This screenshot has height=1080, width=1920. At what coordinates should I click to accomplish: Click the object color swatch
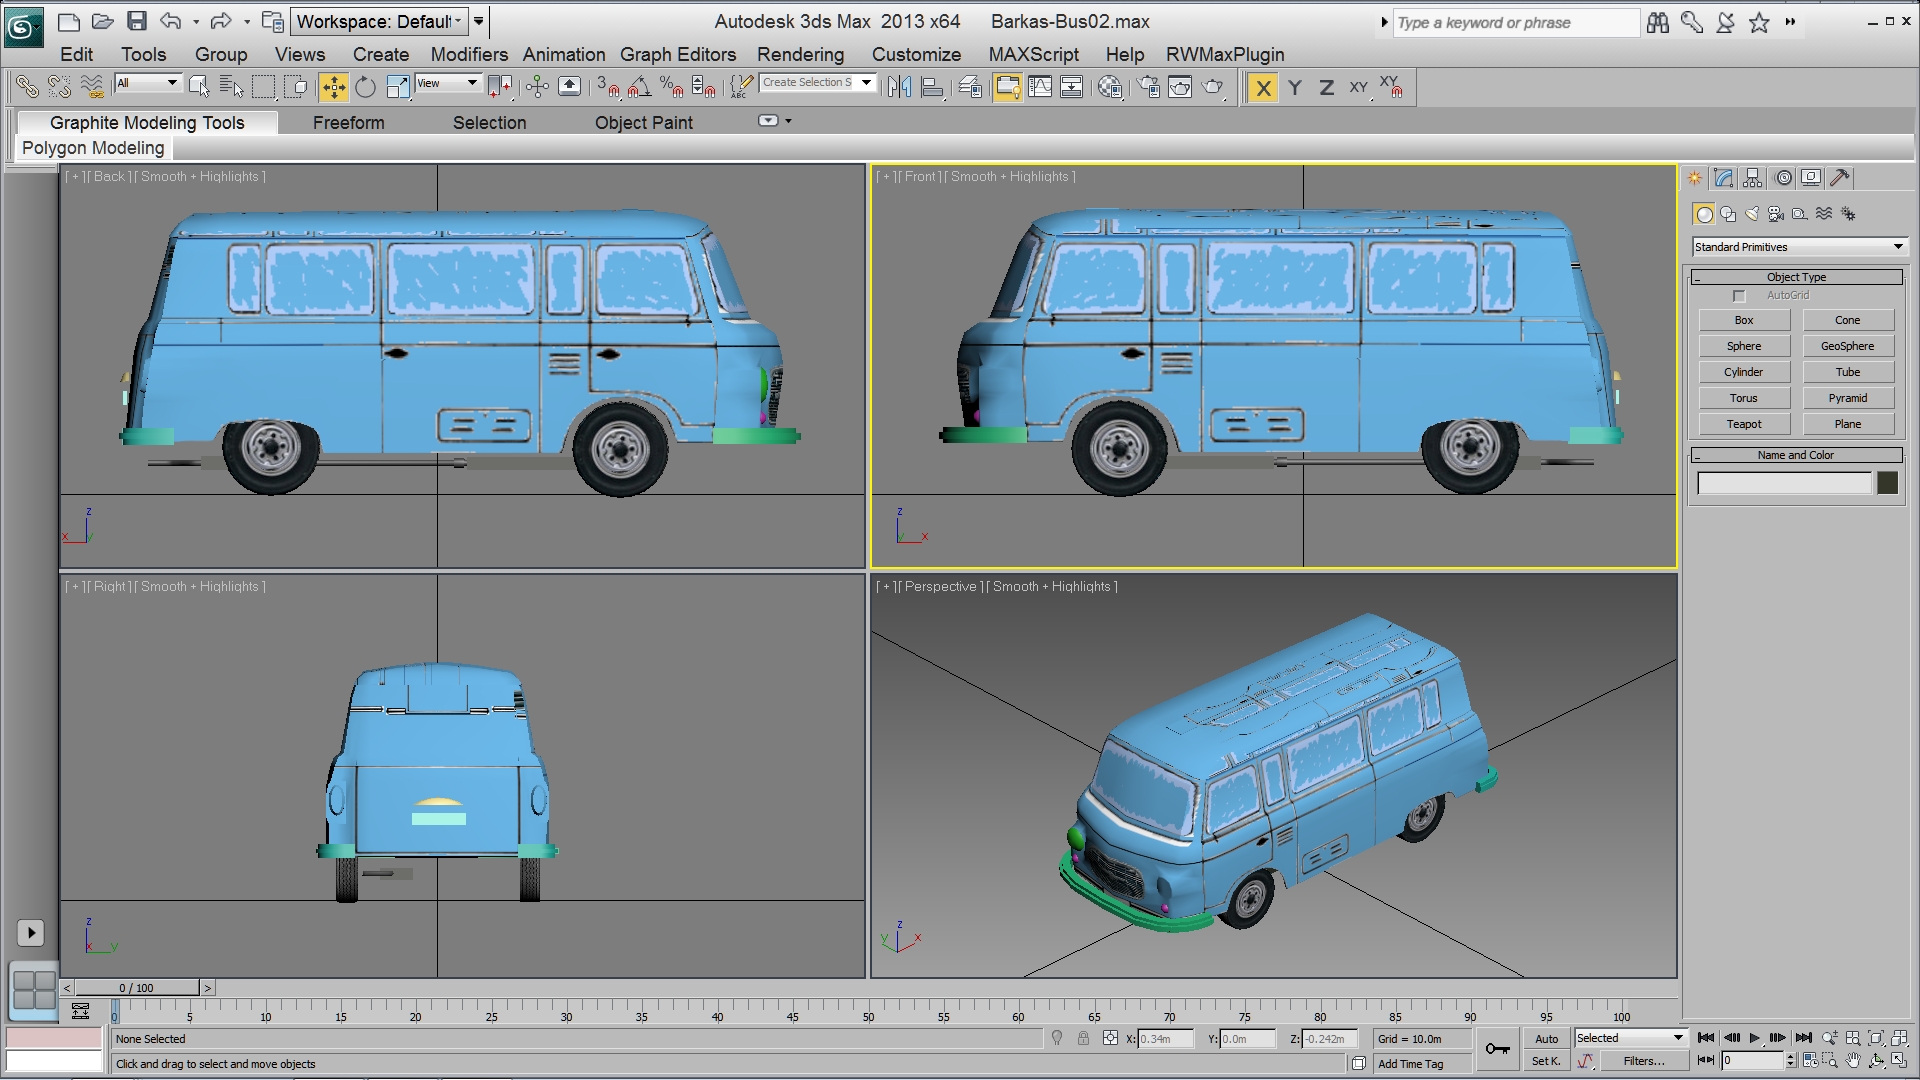coord(1887,484)
